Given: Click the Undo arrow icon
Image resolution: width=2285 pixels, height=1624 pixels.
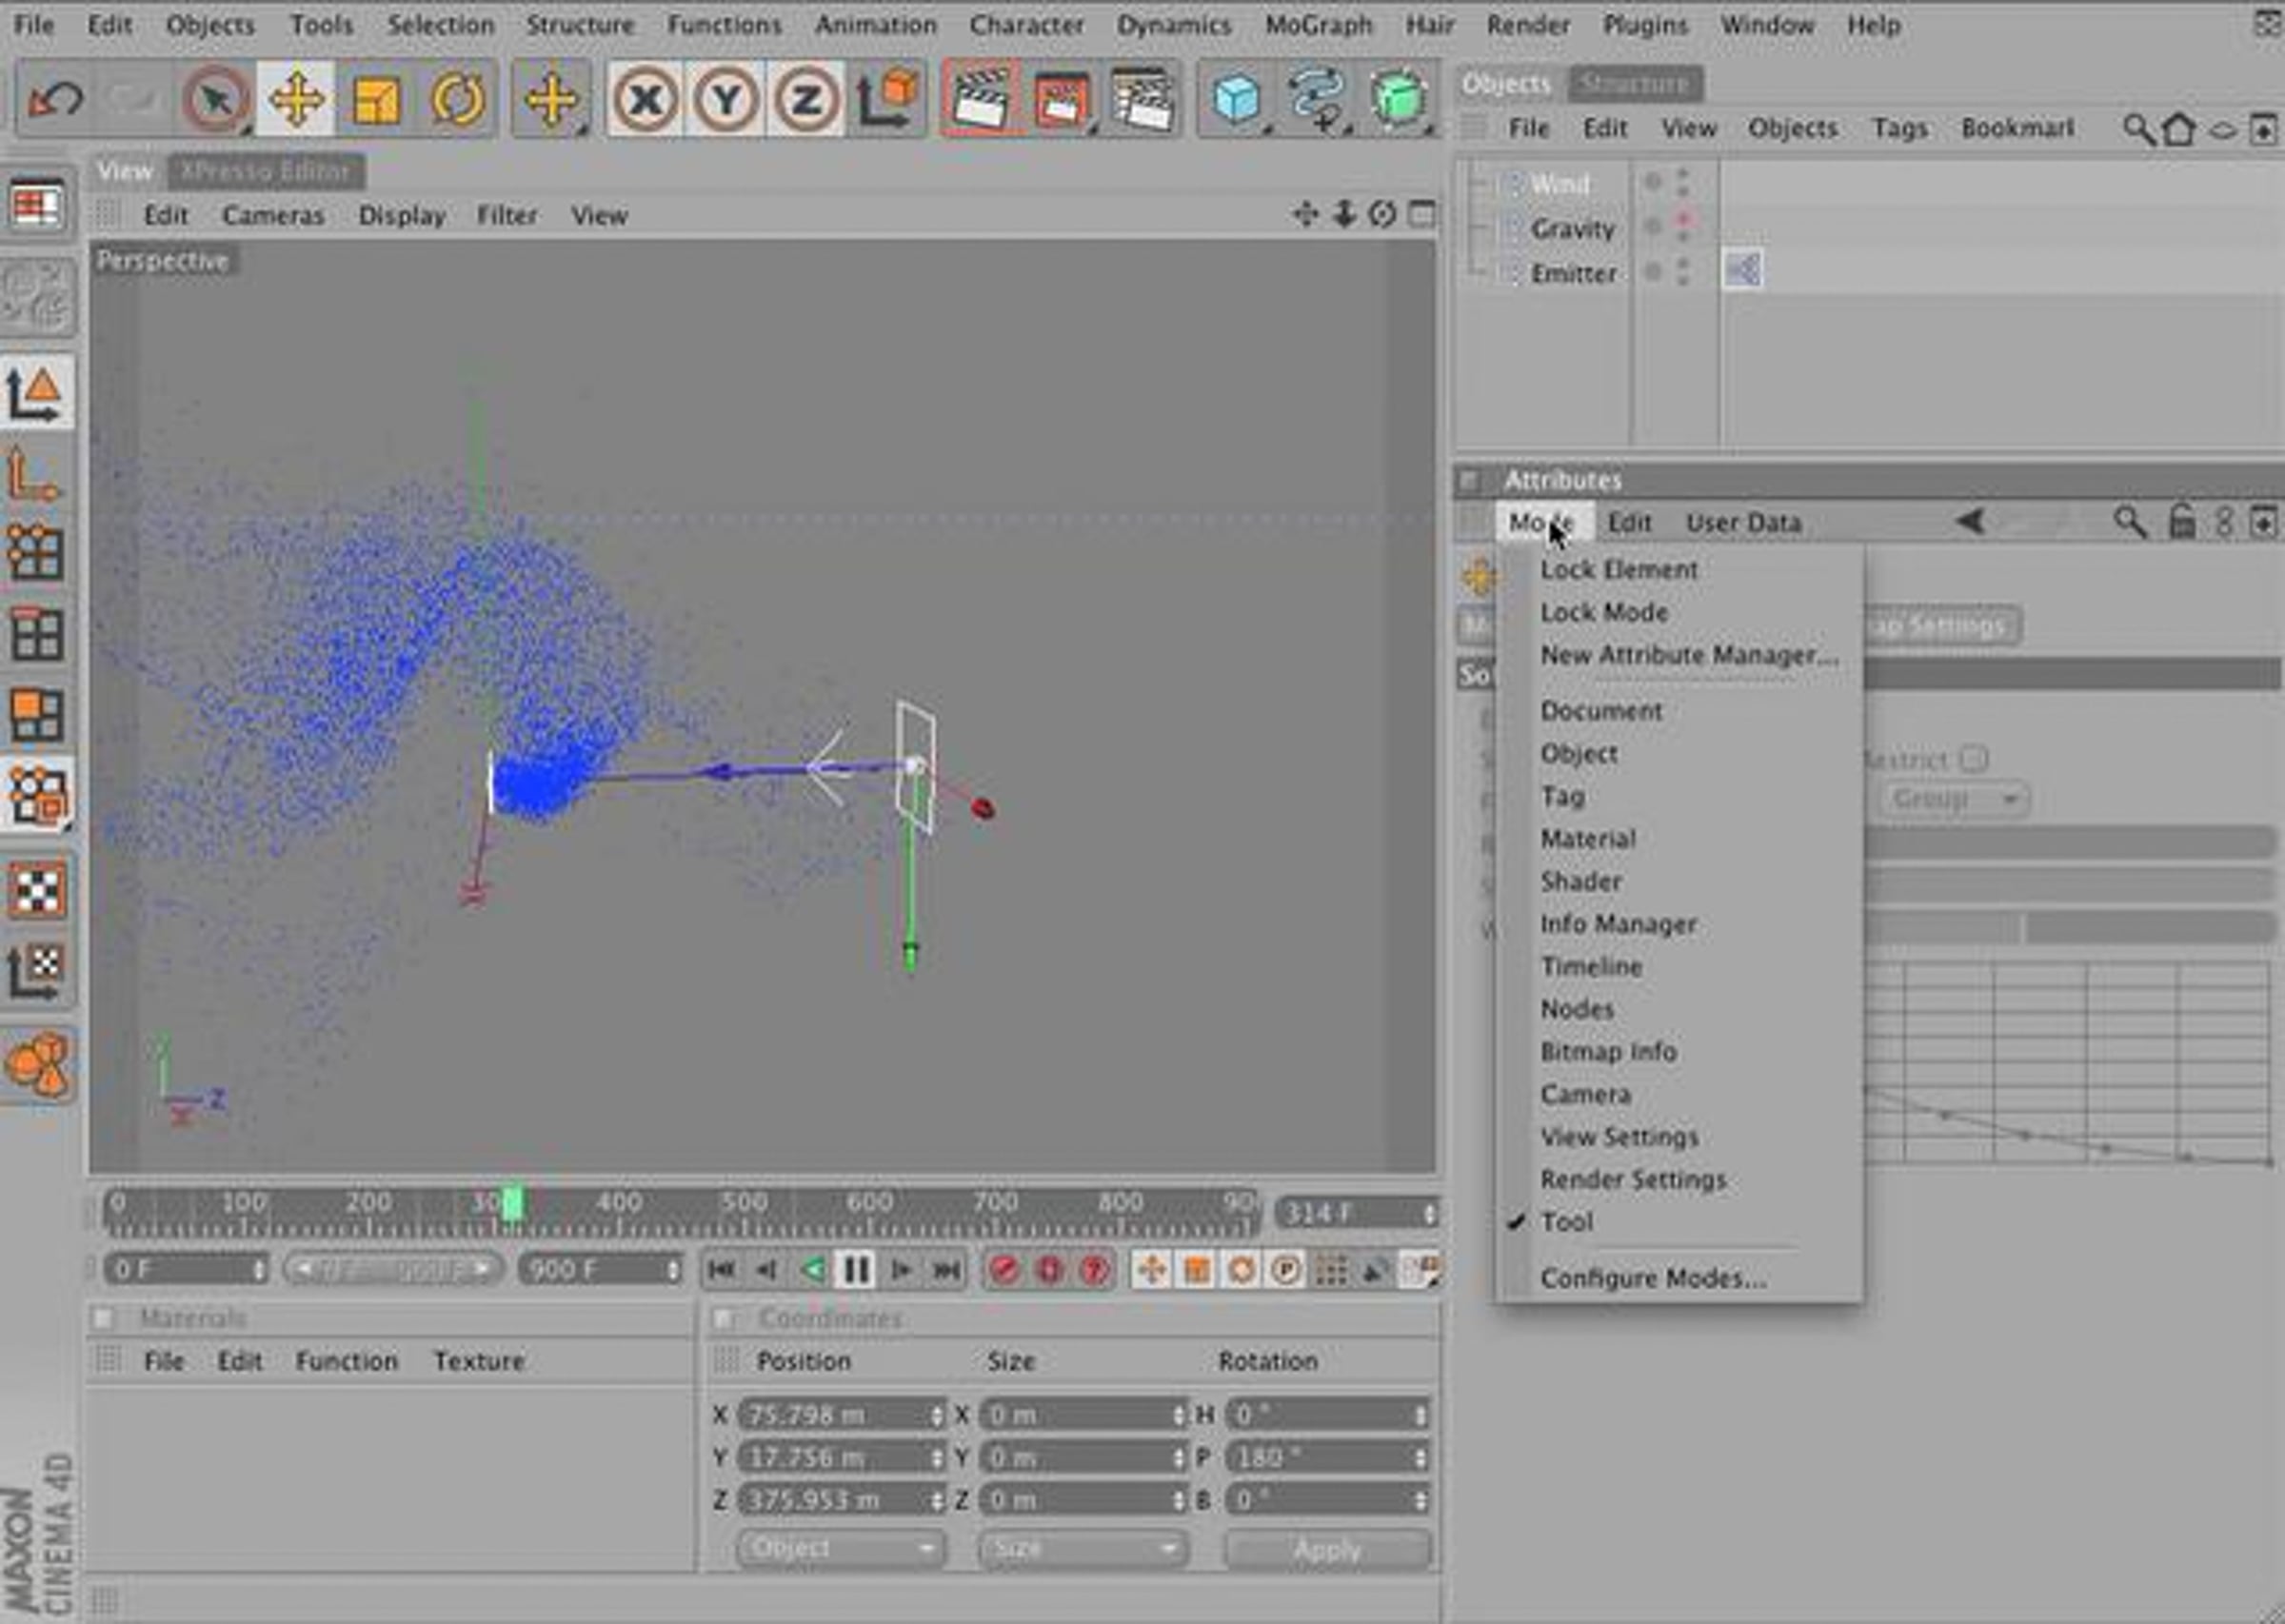Looking at the screenshot, I should pos(55,99).
